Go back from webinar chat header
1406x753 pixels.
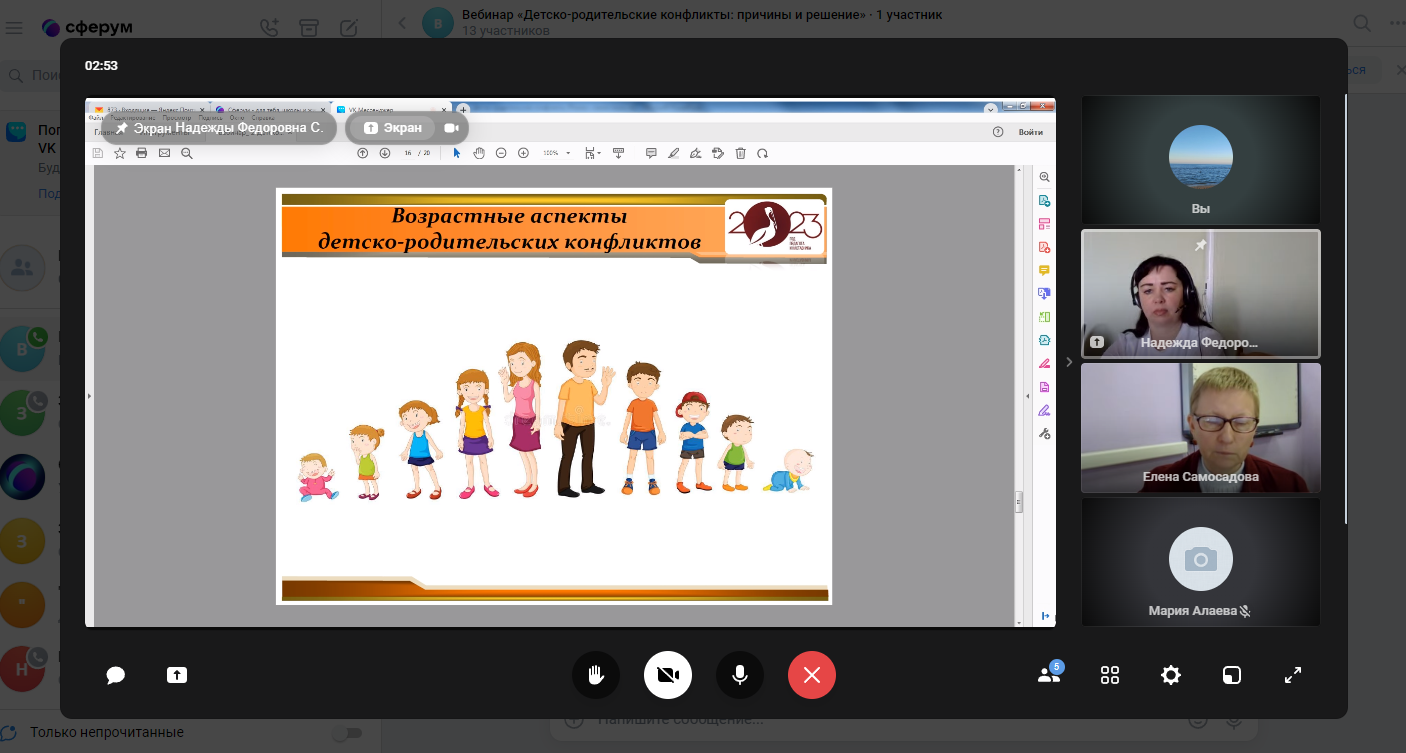(x=402, y=23)
